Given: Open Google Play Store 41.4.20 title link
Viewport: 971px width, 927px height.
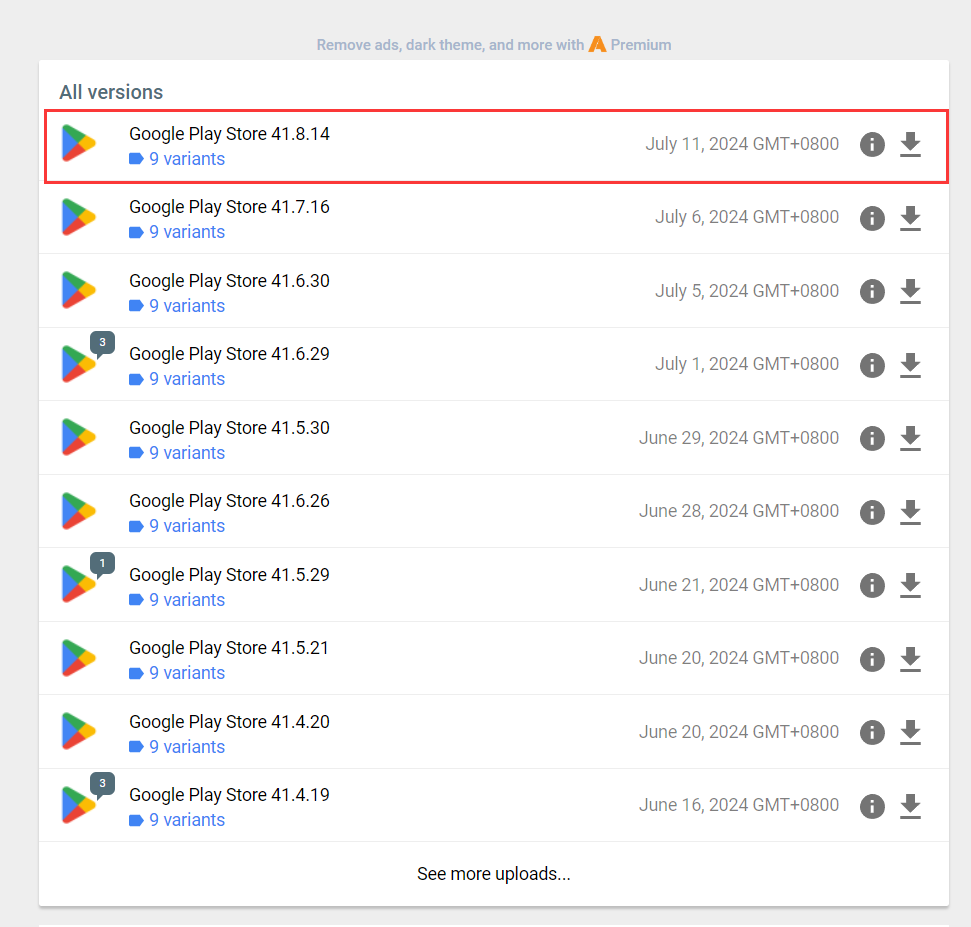Looking at the screenshot, I should point(229,722).
